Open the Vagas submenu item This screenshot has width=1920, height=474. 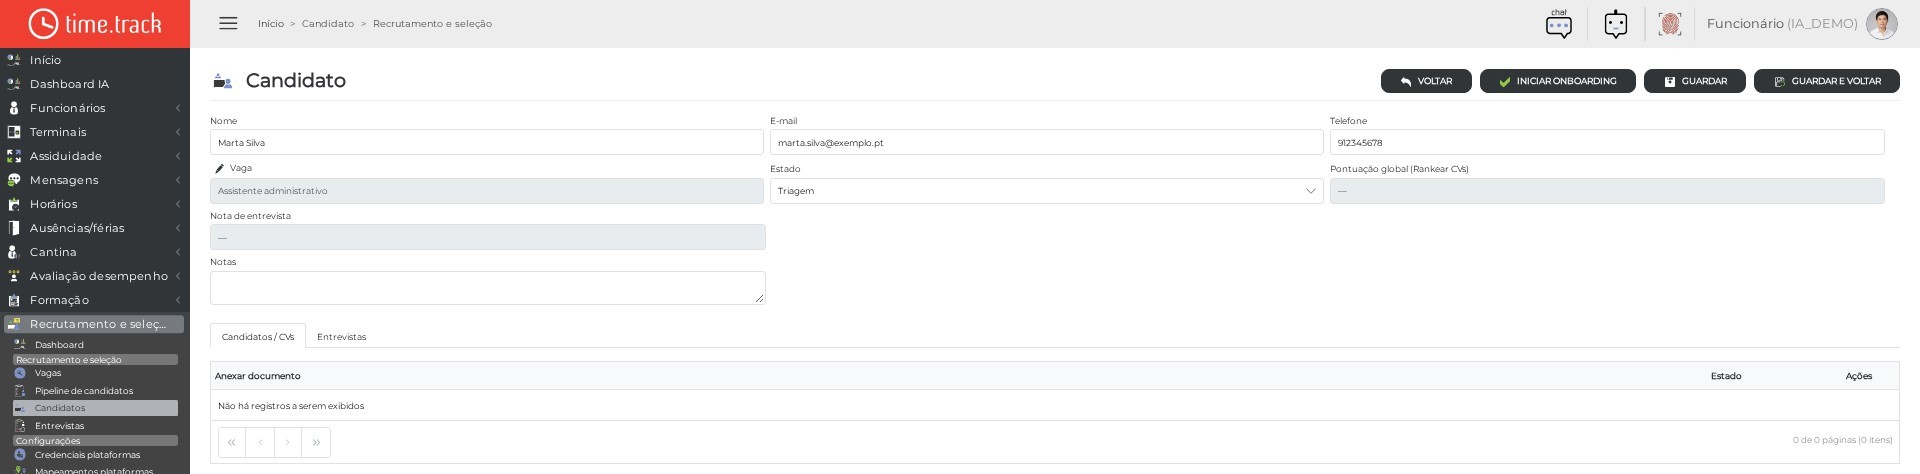48,373
